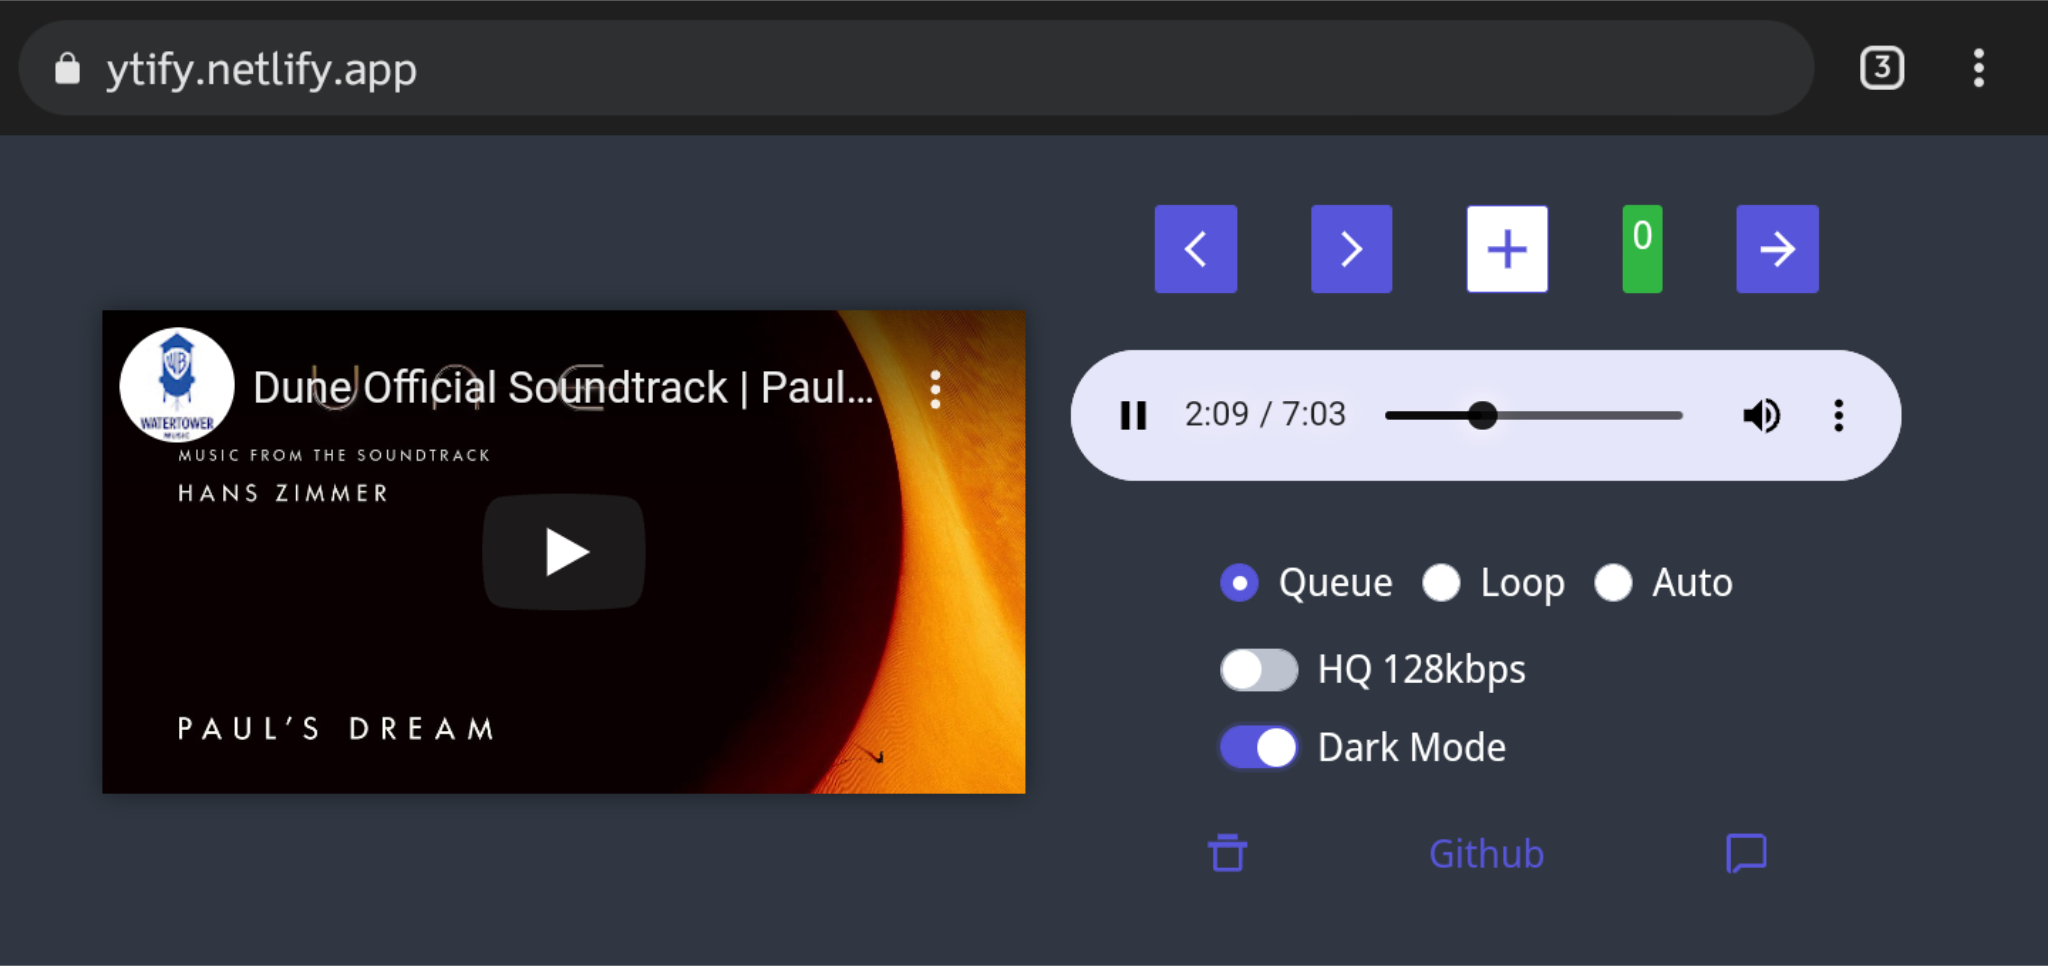Open the Github link
Viewport: 2048px width, 966px height.
click(x=1486, y=854)
